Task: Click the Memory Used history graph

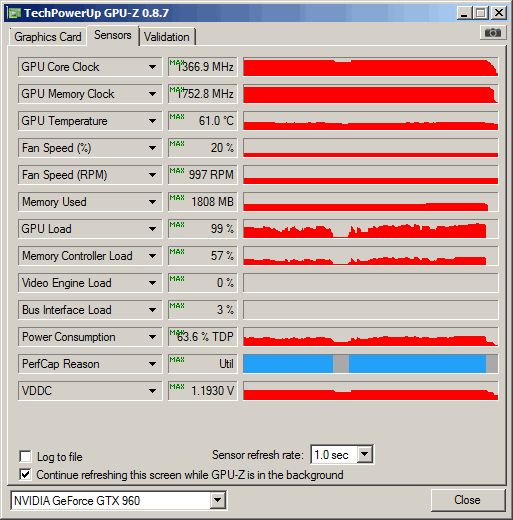Action: (x=371, y=202)
